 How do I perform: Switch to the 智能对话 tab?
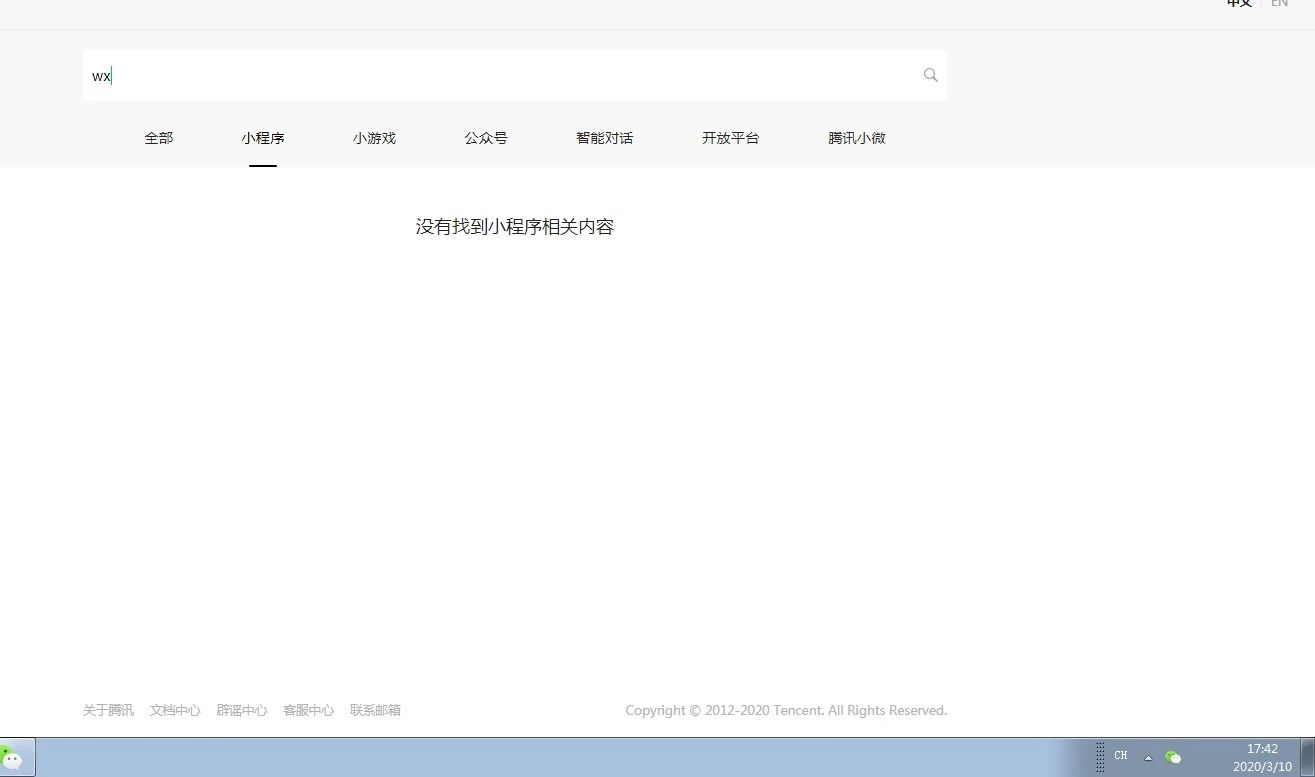pyautogui.click(x=605, y=138)
